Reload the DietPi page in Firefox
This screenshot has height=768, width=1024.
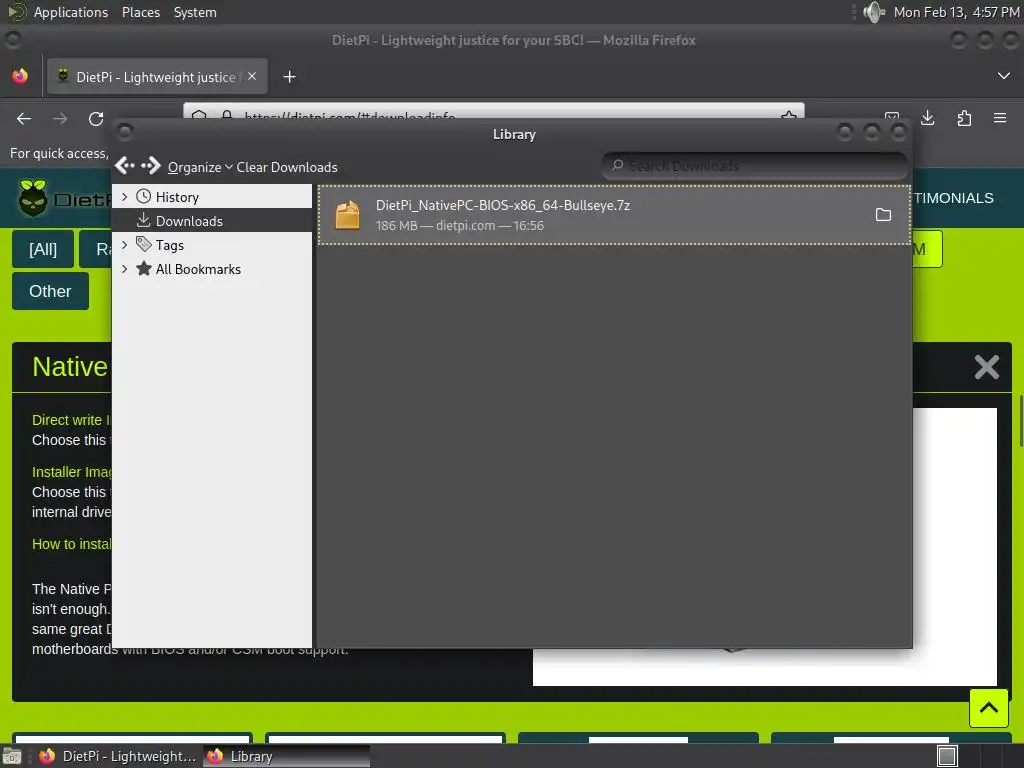click(96, 118)
